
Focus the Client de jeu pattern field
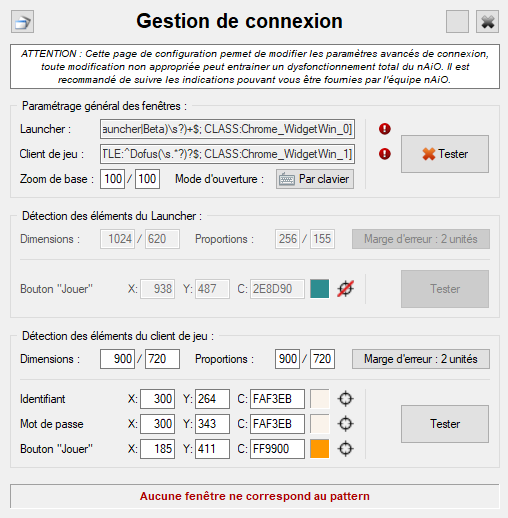pyautogui.click(x=227, y=154)
